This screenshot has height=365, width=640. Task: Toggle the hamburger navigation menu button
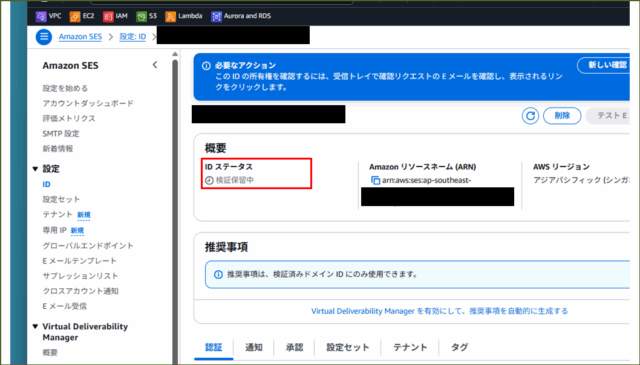coord(44,37)
